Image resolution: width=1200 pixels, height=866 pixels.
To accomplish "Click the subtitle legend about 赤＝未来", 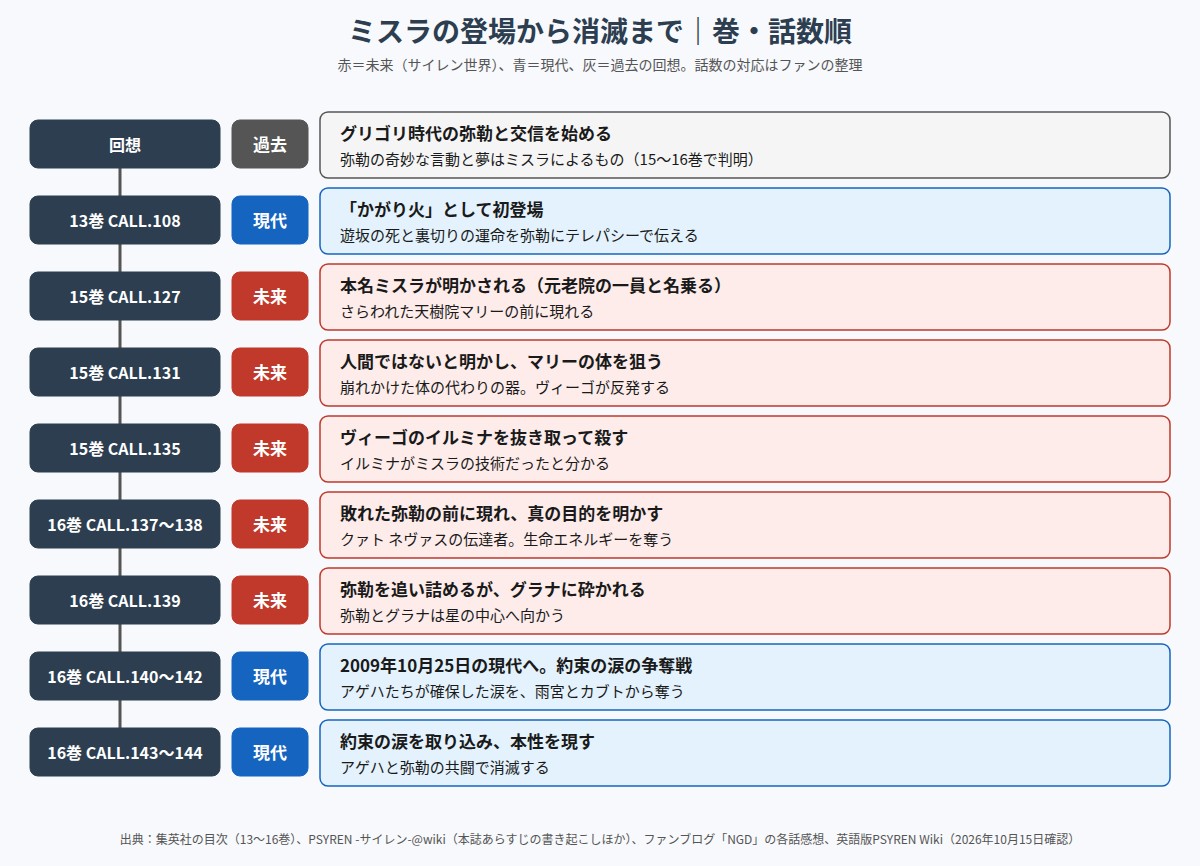I will [600, 66].
